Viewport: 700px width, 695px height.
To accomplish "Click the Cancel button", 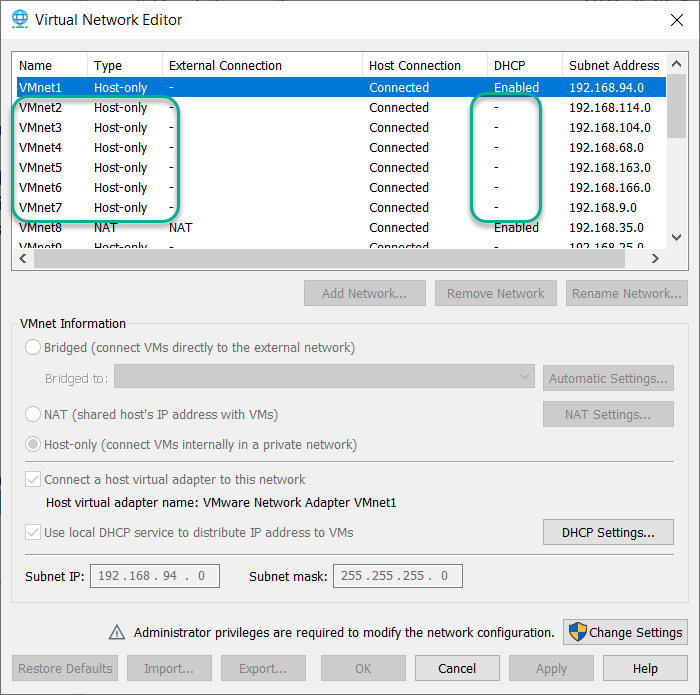I will tap(457, 668).
